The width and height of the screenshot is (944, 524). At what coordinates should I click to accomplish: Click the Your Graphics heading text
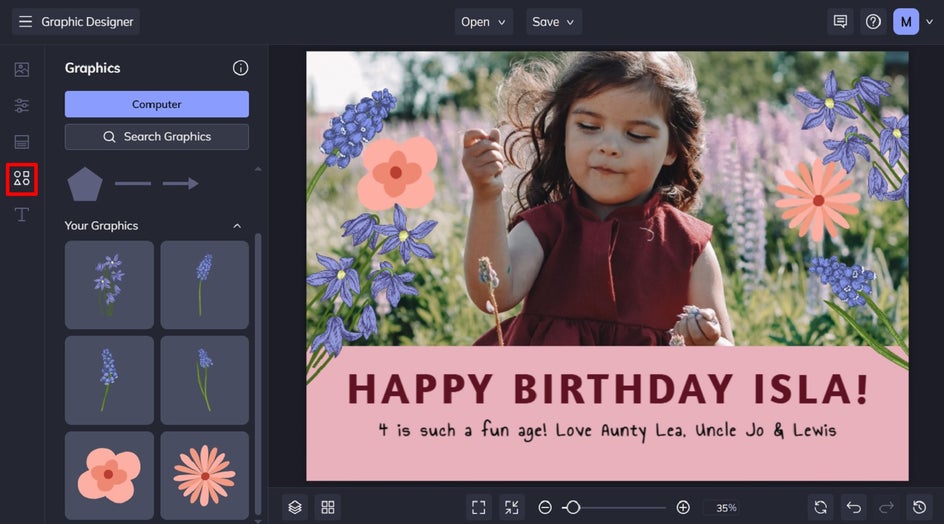[x=101, y=226]
